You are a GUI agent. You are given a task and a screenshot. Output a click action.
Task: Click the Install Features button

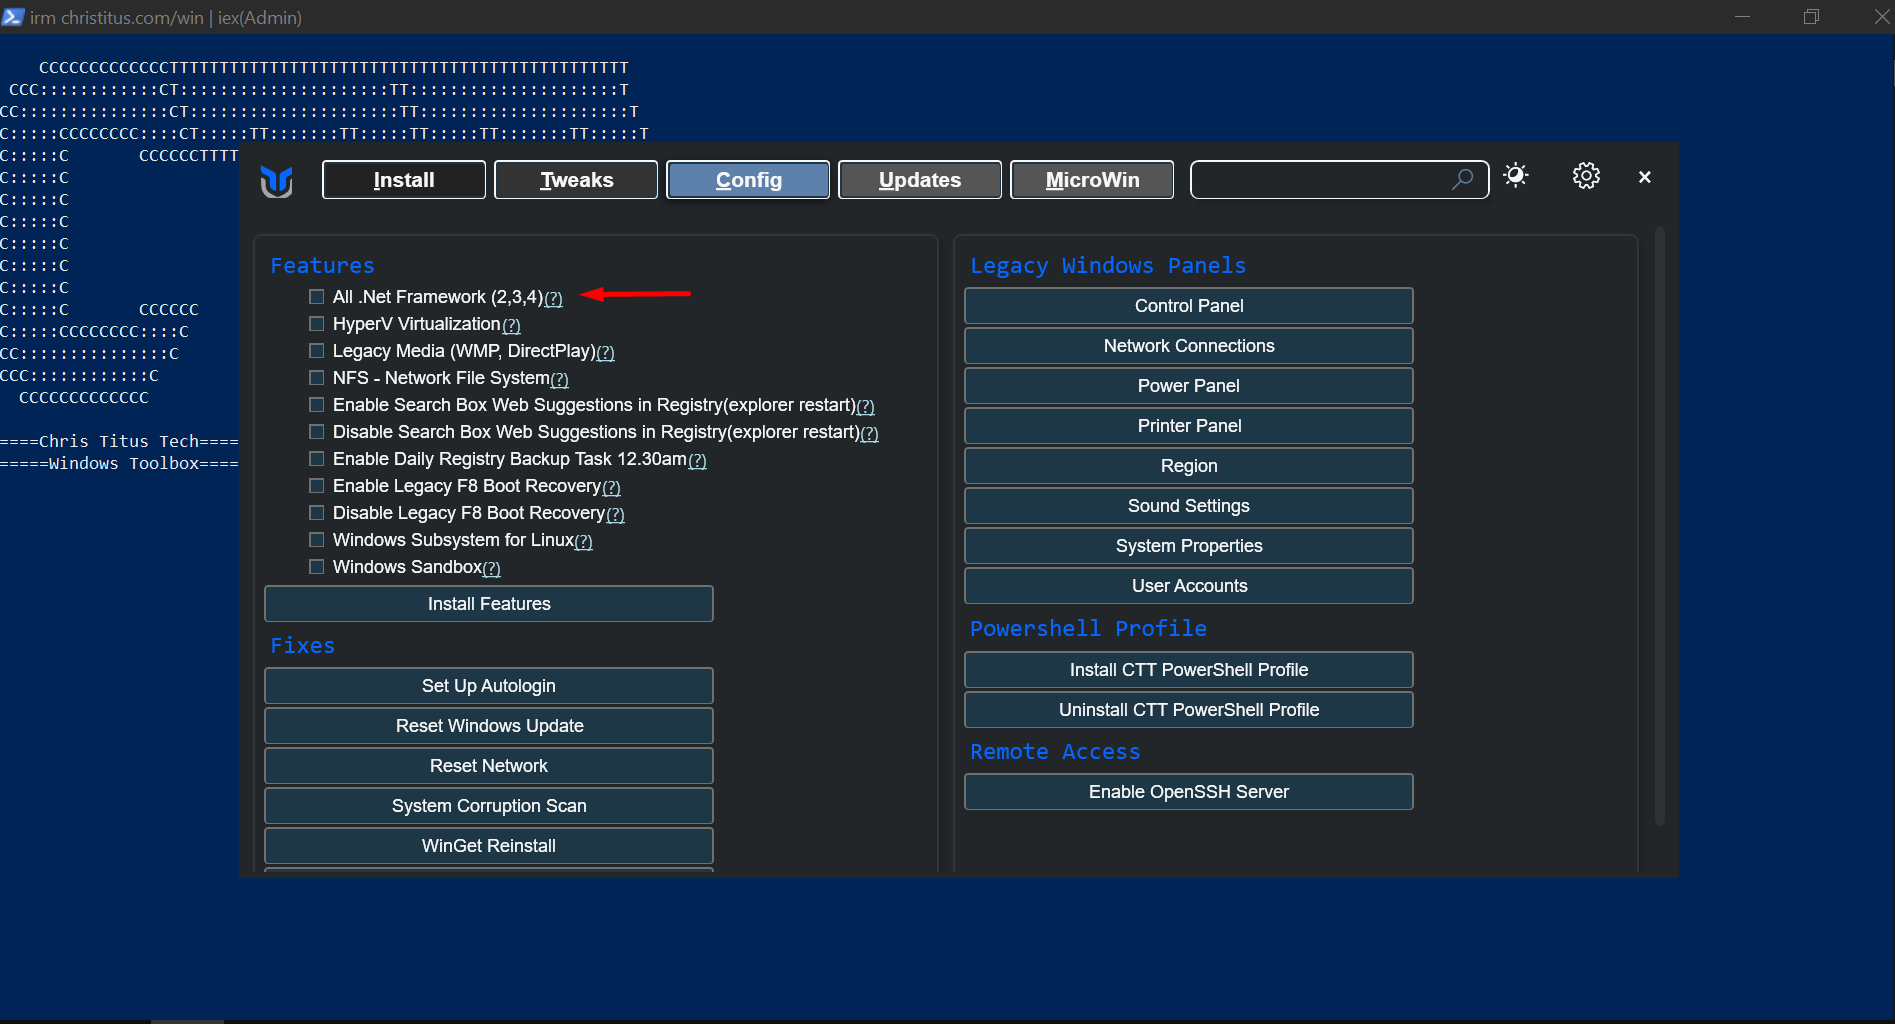point(489,604)
